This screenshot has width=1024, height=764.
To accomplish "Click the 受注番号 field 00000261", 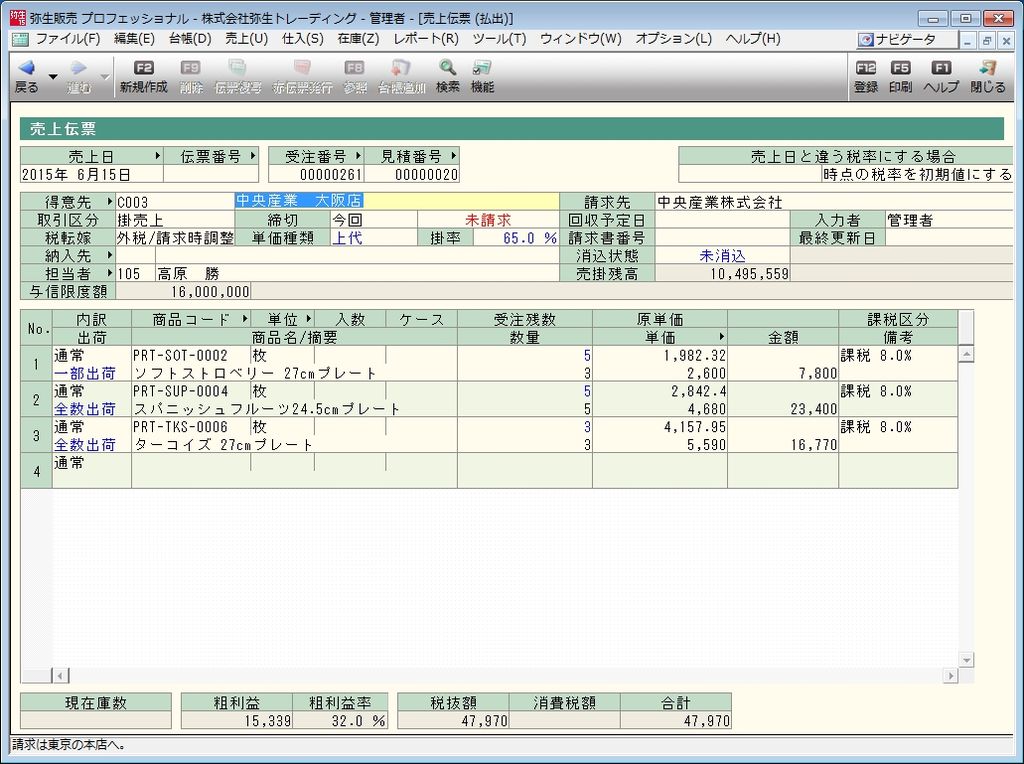I will tap(316, 174).
